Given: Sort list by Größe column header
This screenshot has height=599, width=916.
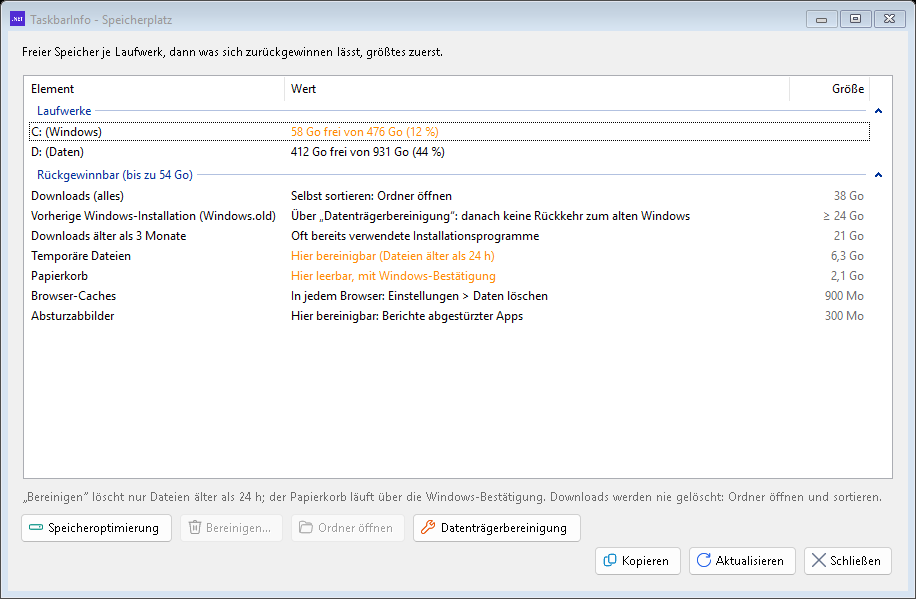Looking at the screenshot, I should tap(830, 89).
